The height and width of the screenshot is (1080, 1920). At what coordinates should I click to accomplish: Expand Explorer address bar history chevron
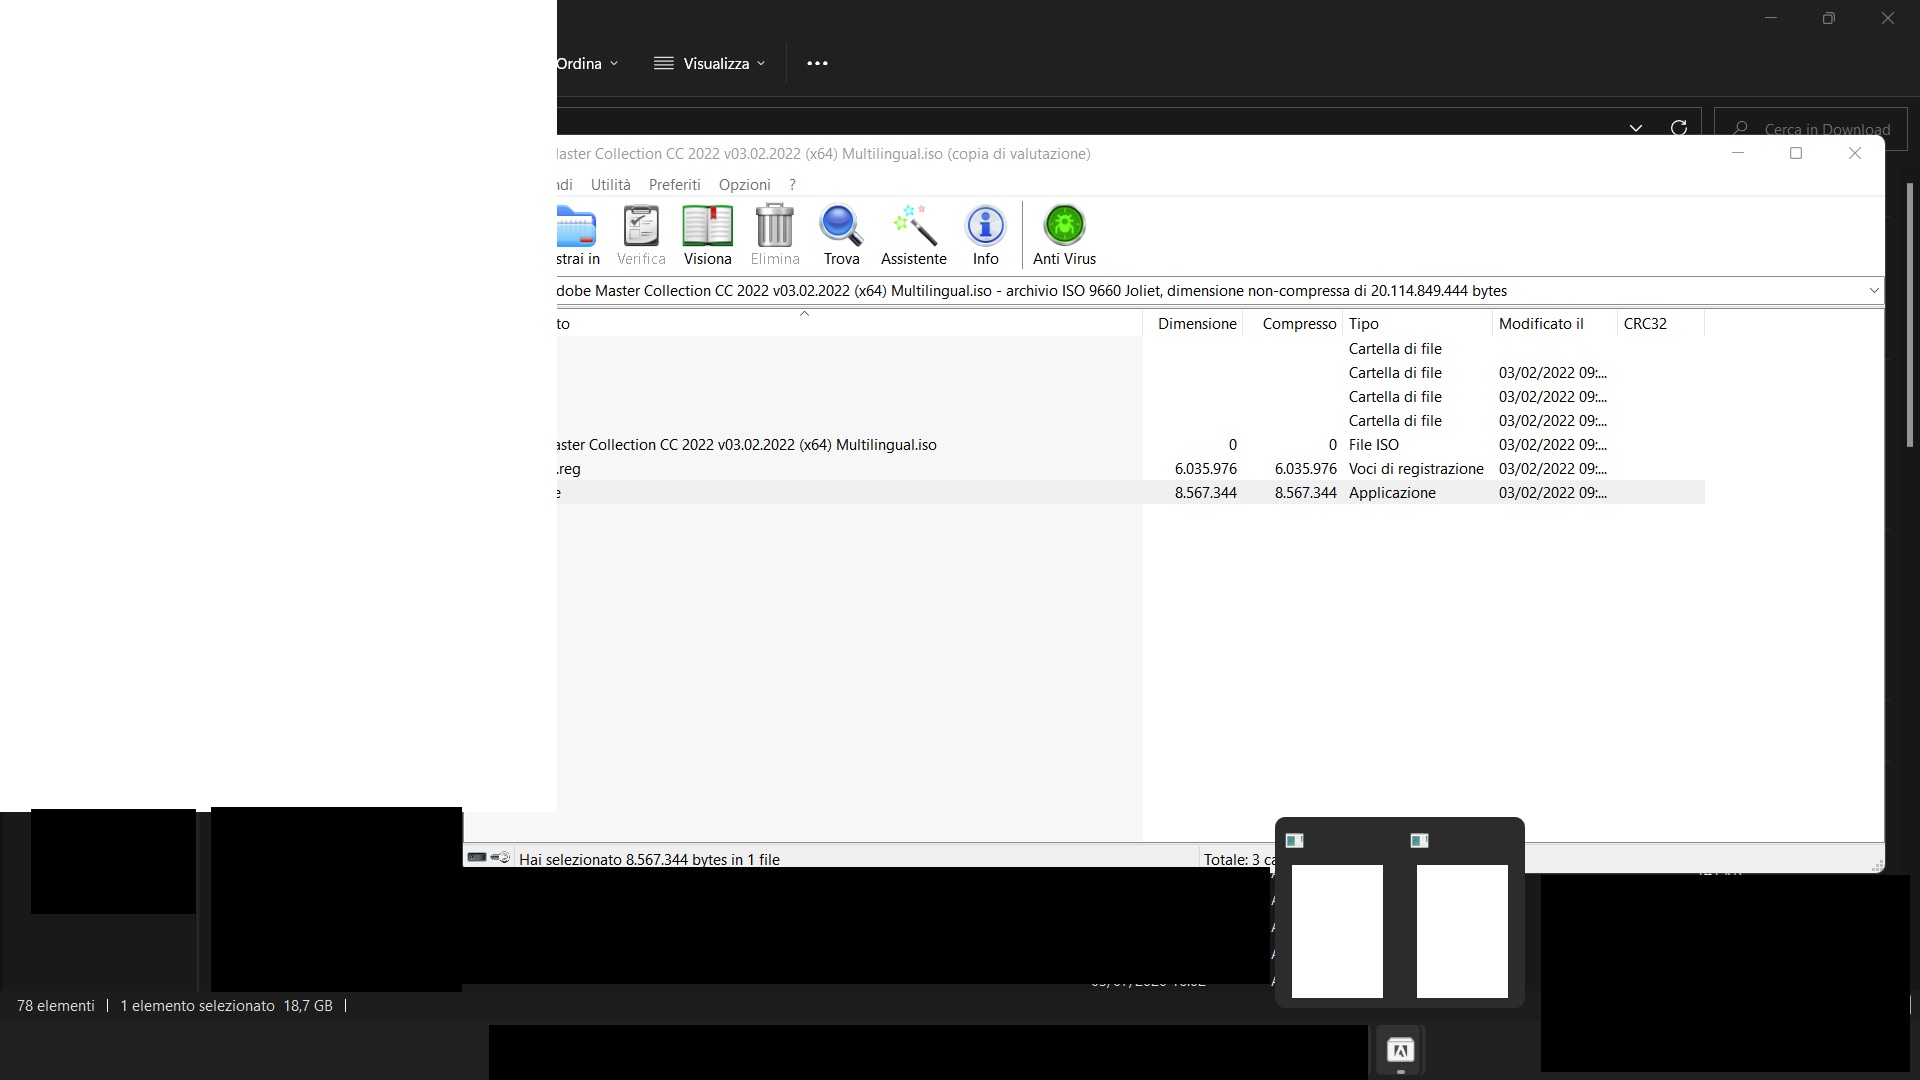tap(1636, 128)
